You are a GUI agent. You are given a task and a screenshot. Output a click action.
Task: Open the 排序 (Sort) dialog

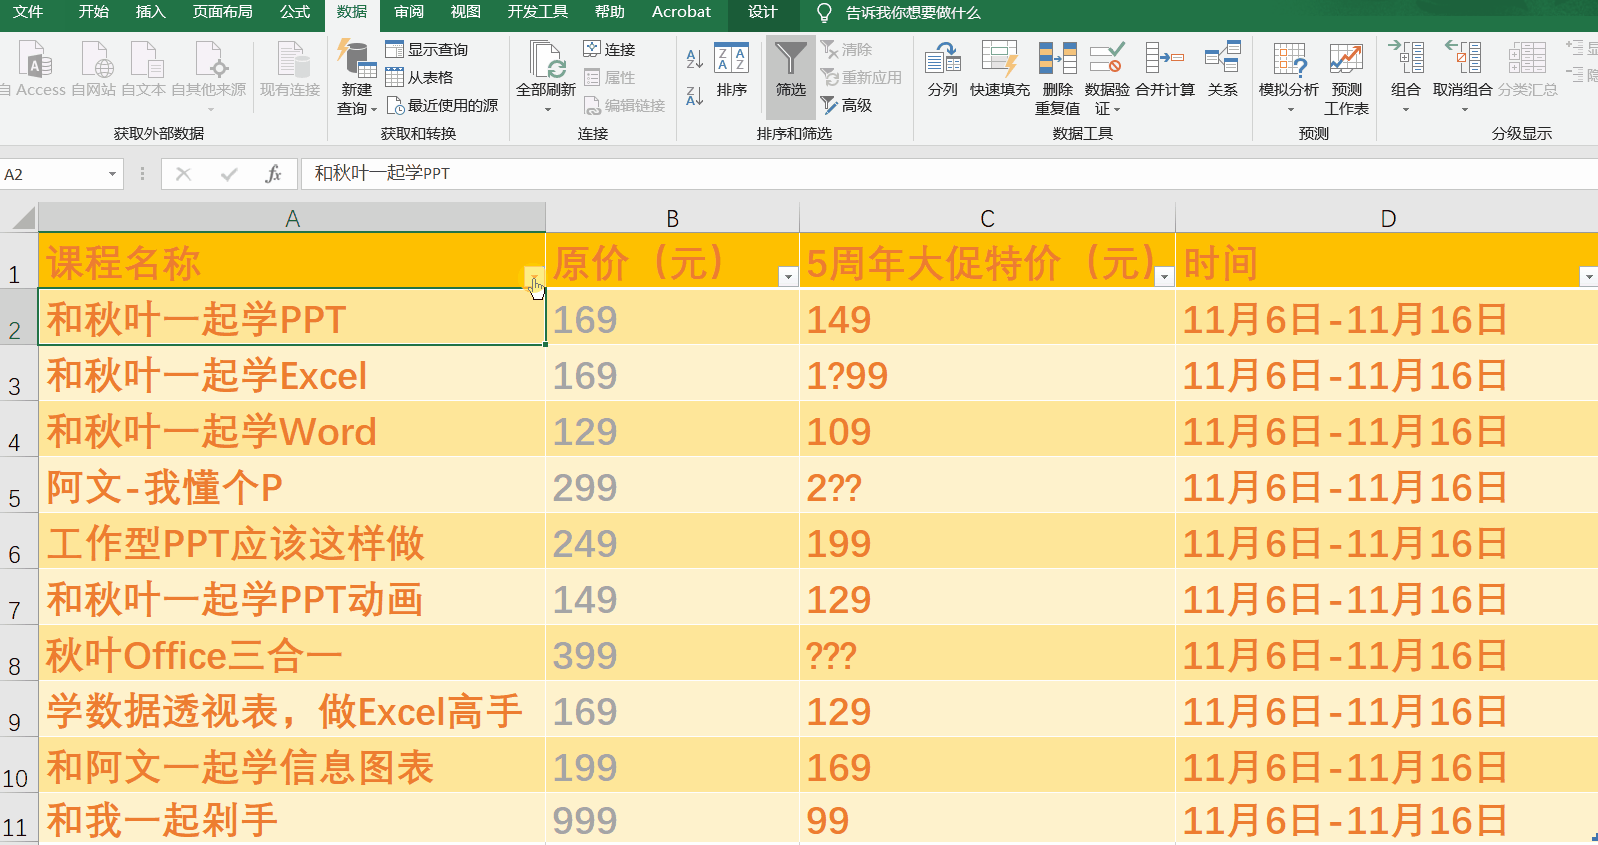732,70
